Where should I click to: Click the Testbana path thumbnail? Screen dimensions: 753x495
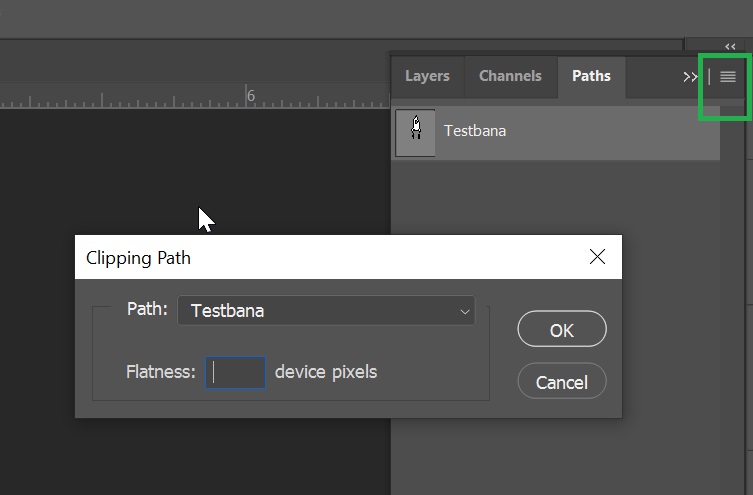416,132
